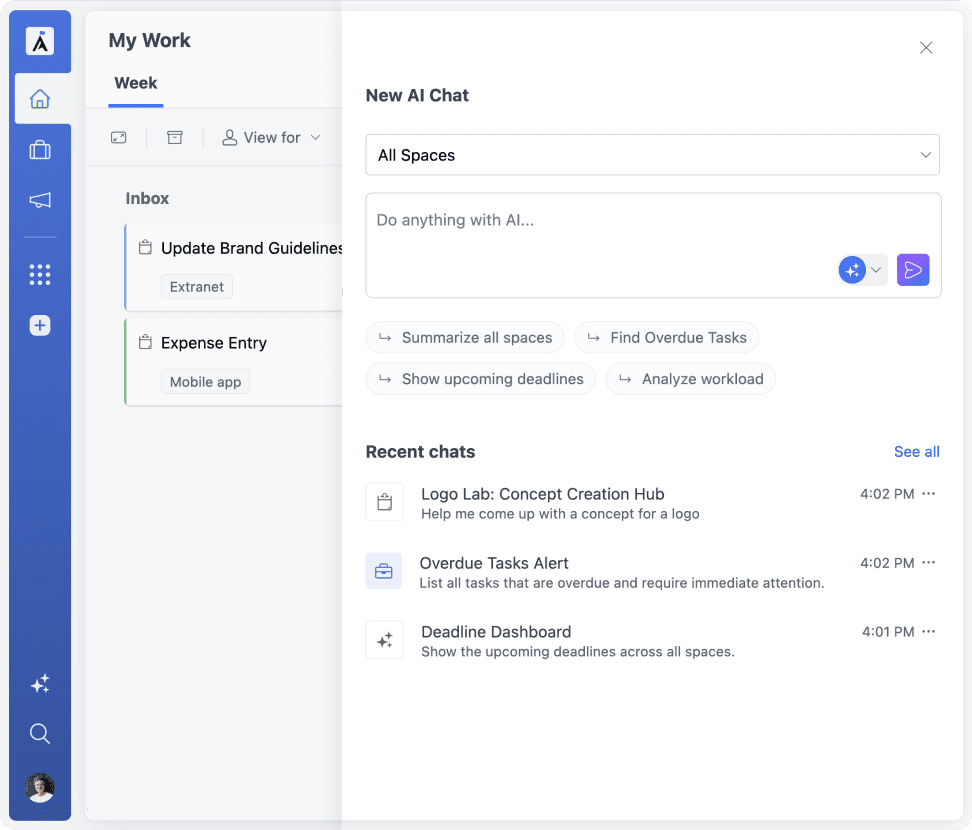Open the search magnifier icon

(x=40, y=733)
